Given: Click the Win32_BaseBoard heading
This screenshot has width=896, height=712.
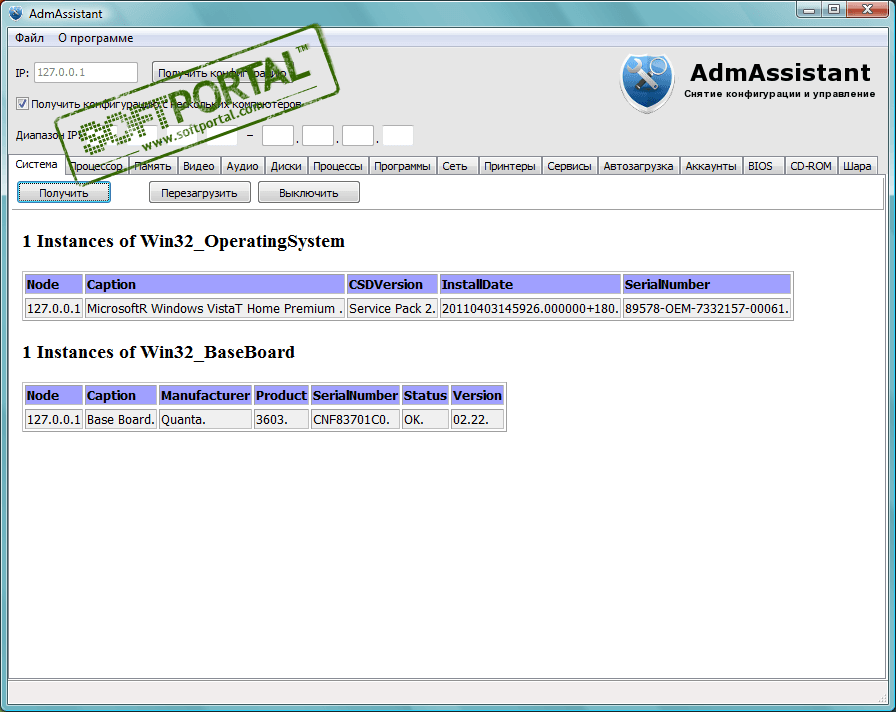Looking at the screenshot, I should [x=158, y=352].
